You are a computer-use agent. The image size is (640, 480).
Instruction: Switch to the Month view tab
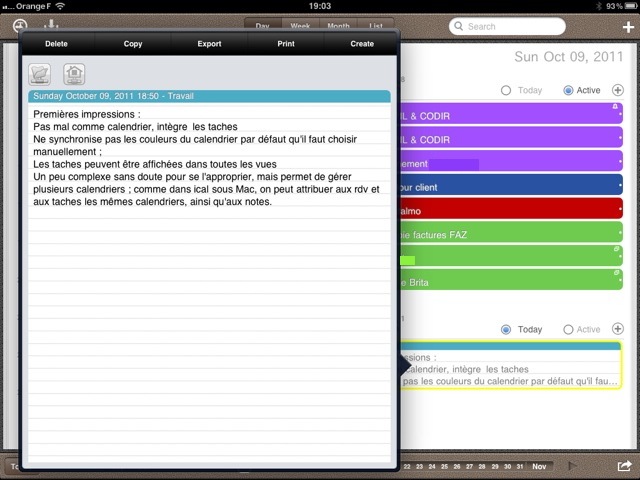pos(339,27)
